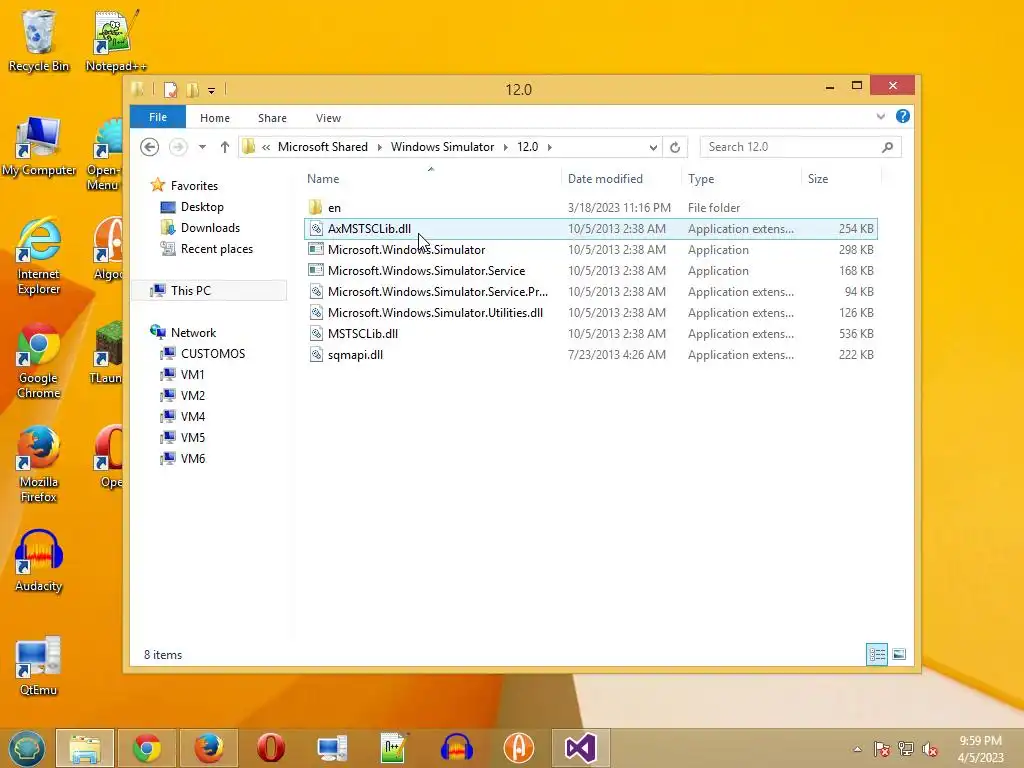Open the Home ribbon tab
The height and width of the screenshot is (768, 1024).
(215, 118)
